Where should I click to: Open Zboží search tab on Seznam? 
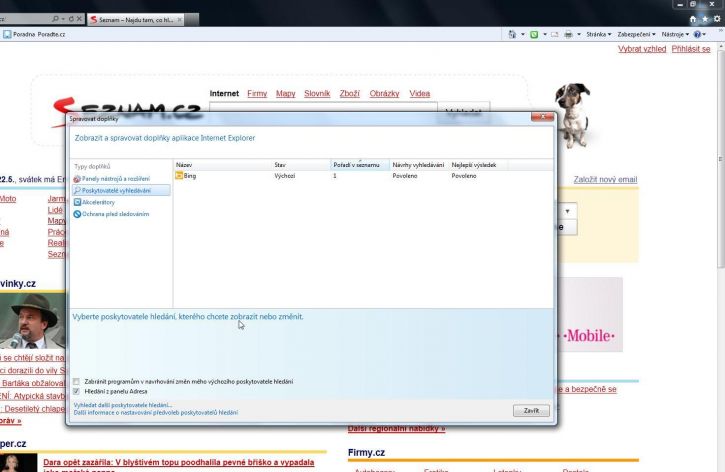[350, 93]
